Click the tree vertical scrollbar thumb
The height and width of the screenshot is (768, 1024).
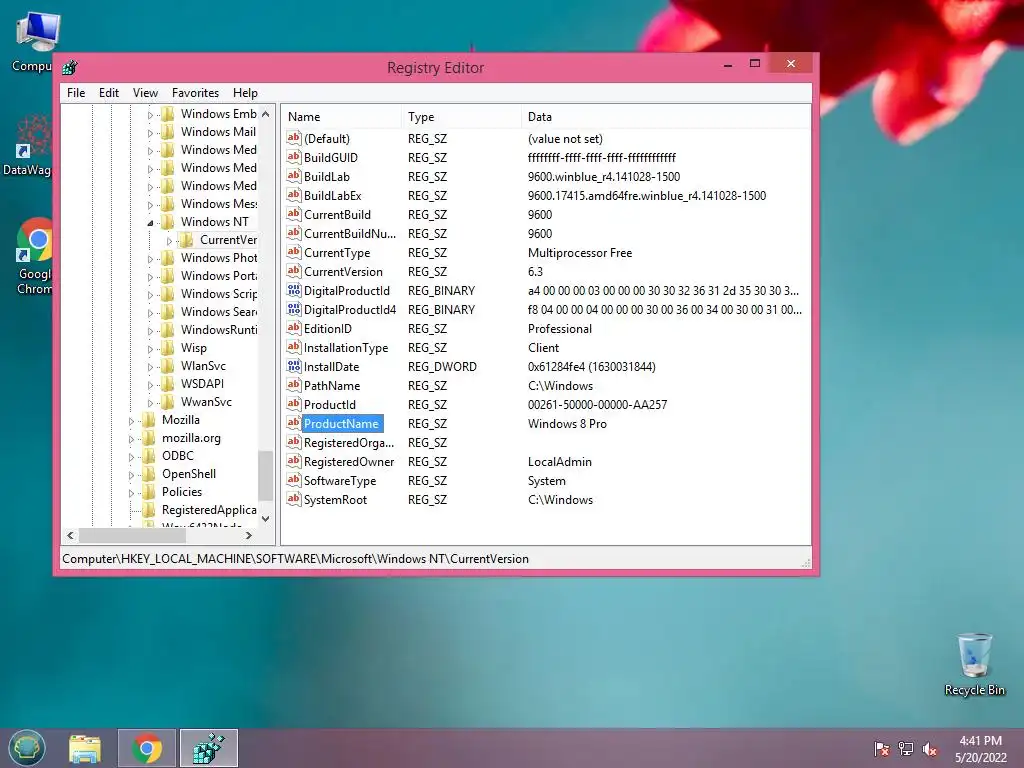pos(265,475)
